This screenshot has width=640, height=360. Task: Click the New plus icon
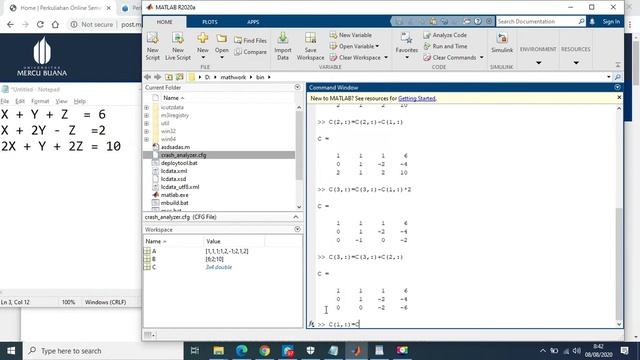coord(203,38)
